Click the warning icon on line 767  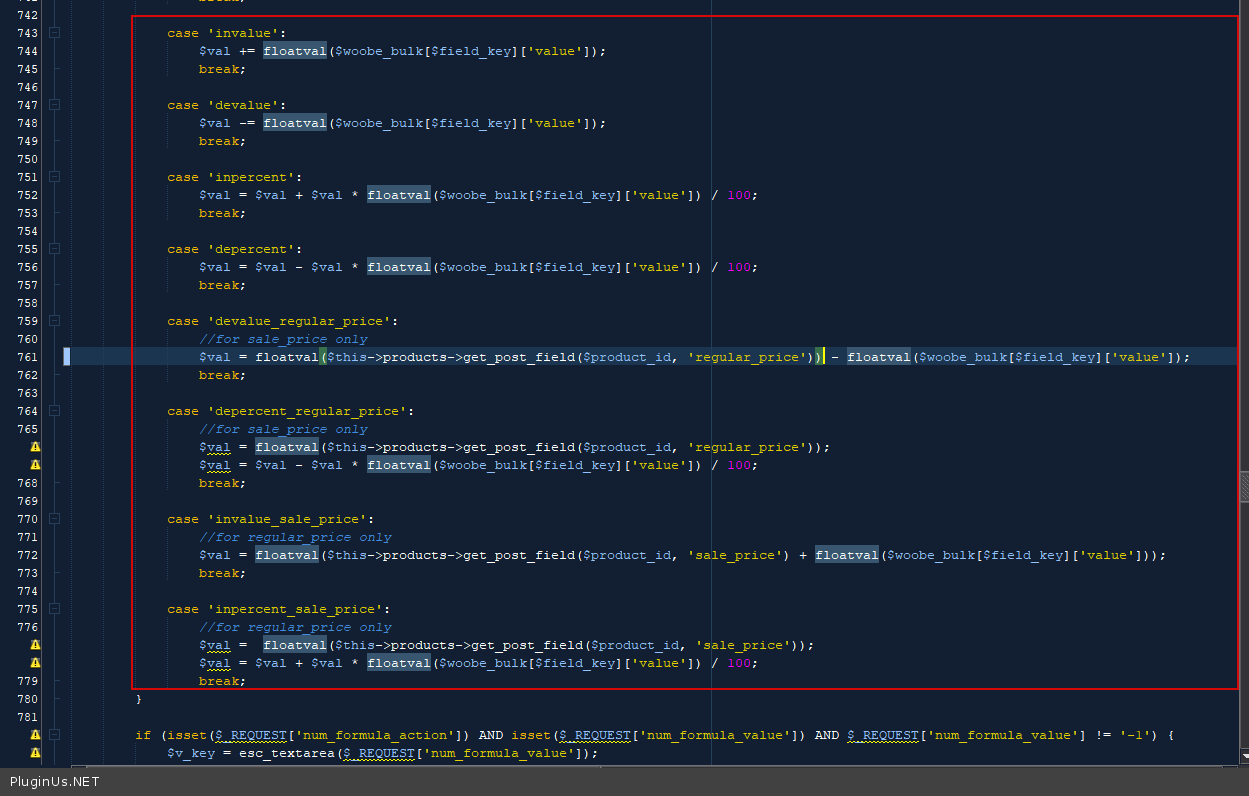click(35, 465)
